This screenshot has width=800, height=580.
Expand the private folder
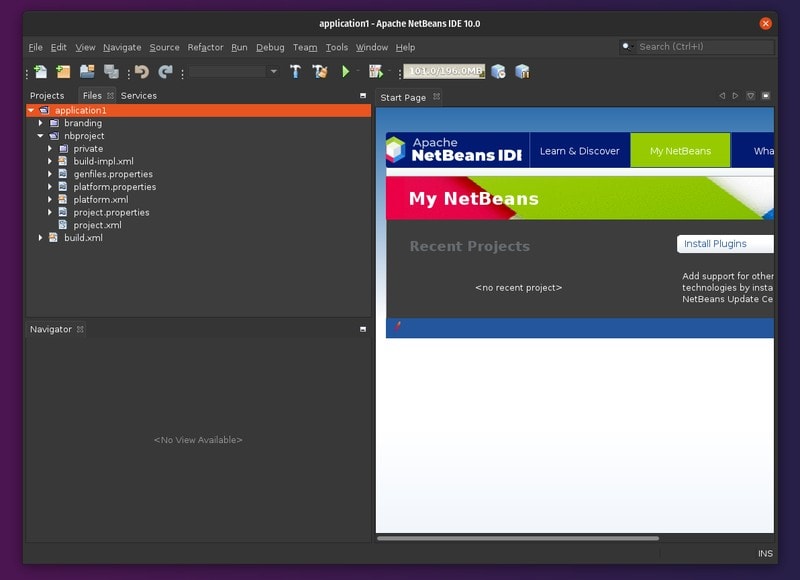(x=49, y=148)
